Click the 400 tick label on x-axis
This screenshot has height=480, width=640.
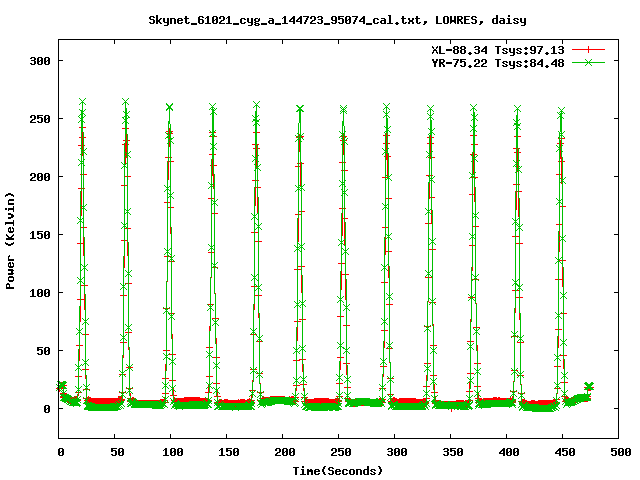click(506, 453)
